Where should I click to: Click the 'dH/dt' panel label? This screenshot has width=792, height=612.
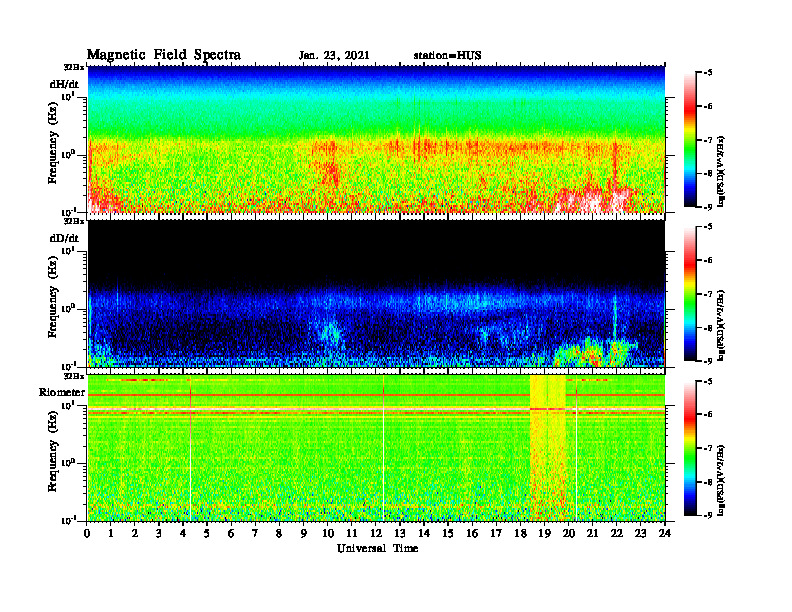click(x=64, y=84)
